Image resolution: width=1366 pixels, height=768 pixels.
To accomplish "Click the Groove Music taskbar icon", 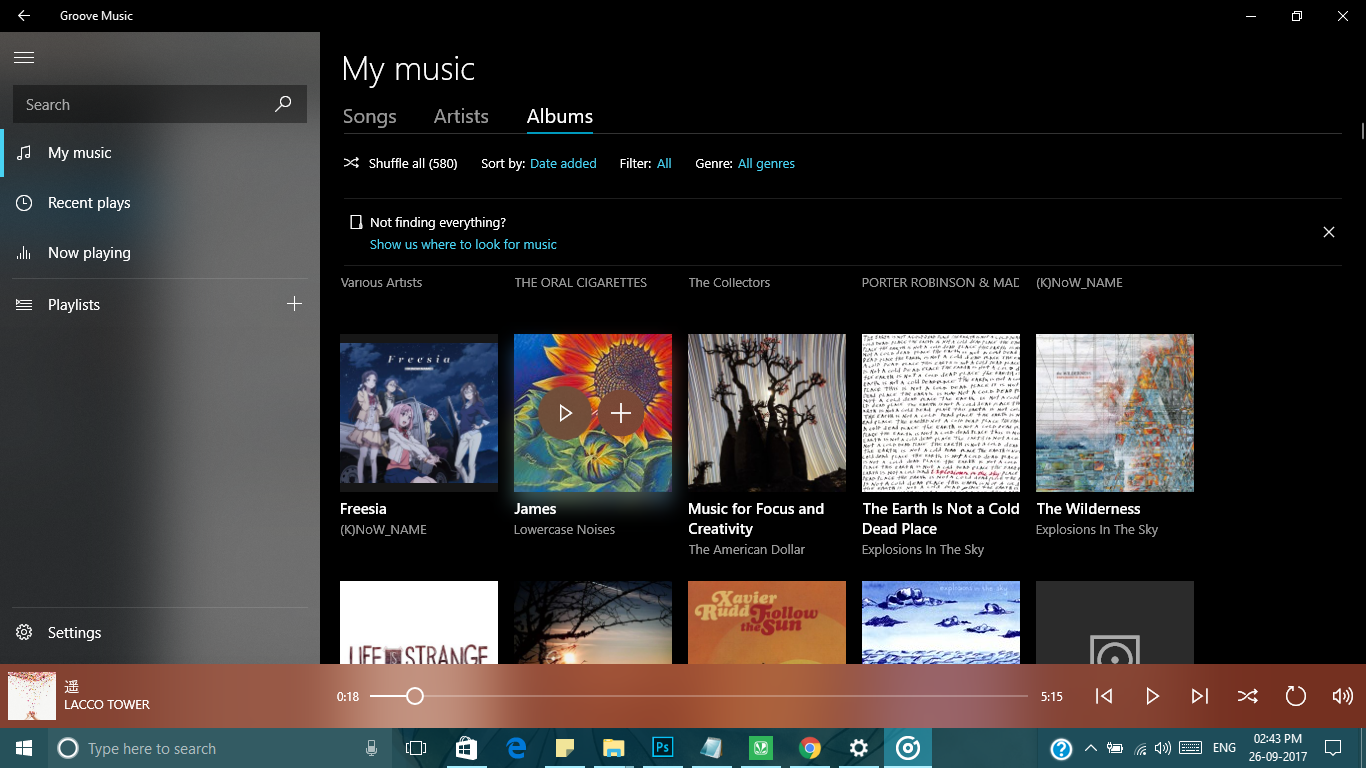I will tap(908, 748).
